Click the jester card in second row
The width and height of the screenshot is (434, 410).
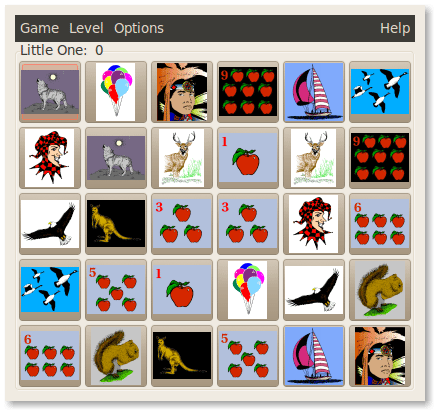pyautogui.click(x=50, y=158)
